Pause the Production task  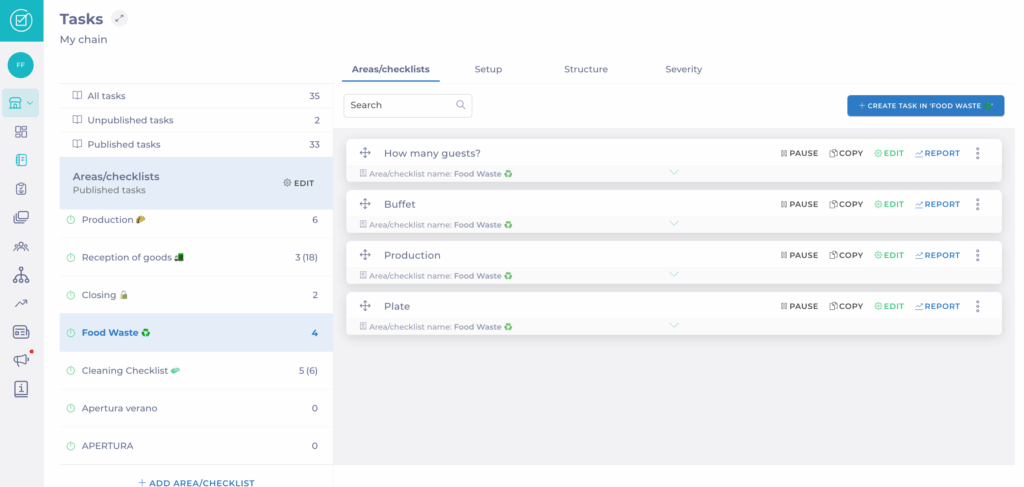coord(798,255)
